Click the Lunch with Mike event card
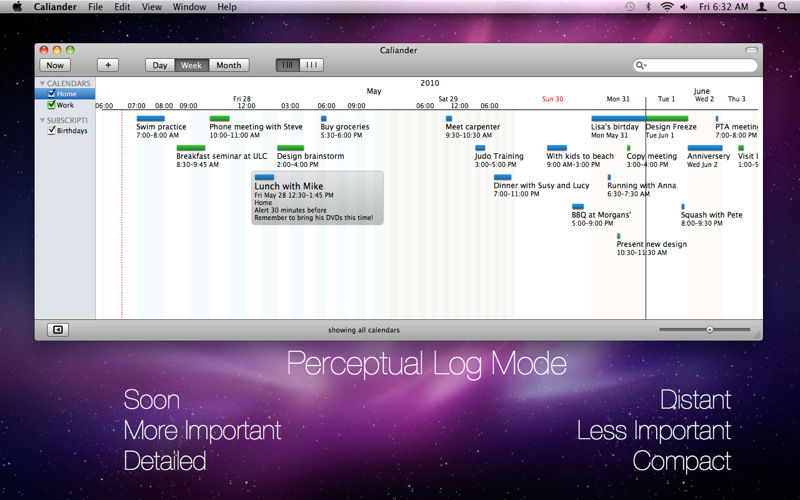 click(x=317, y=197)
